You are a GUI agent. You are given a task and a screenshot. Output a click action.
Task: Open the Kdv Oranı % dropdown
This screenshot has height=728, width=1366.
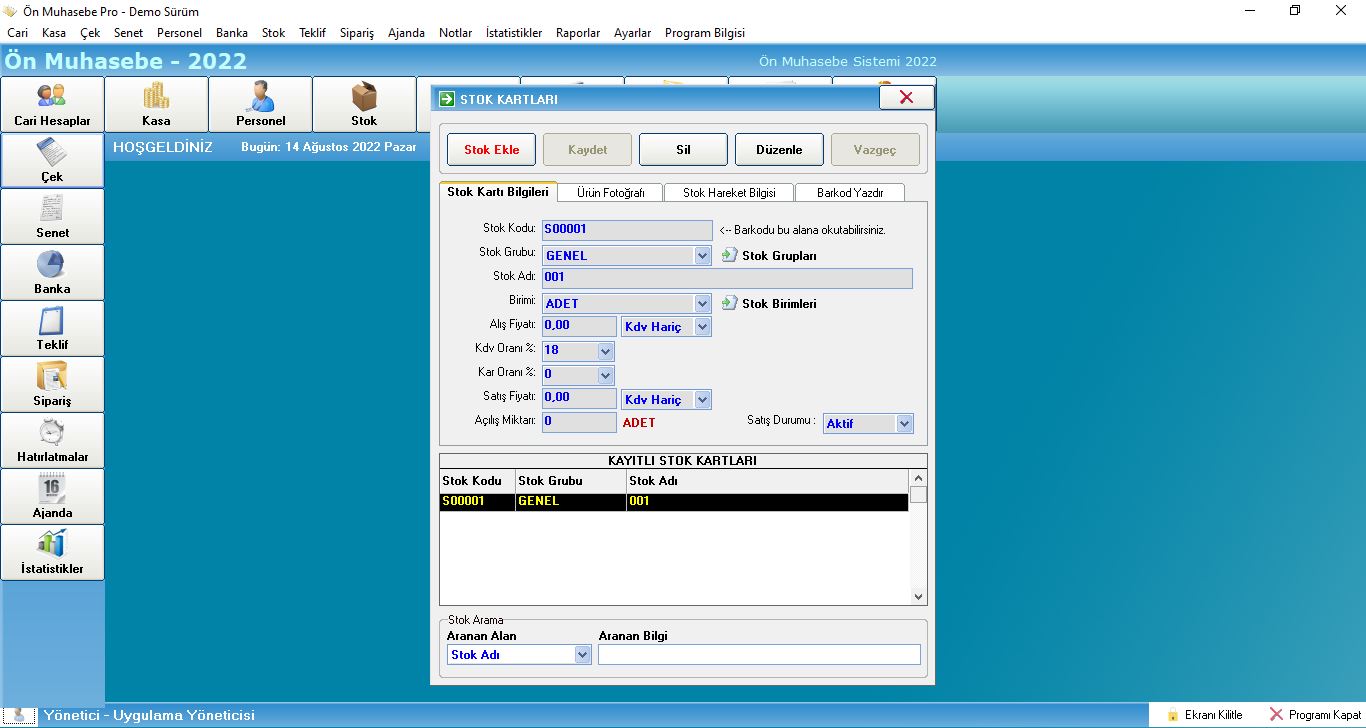point(605,351)
